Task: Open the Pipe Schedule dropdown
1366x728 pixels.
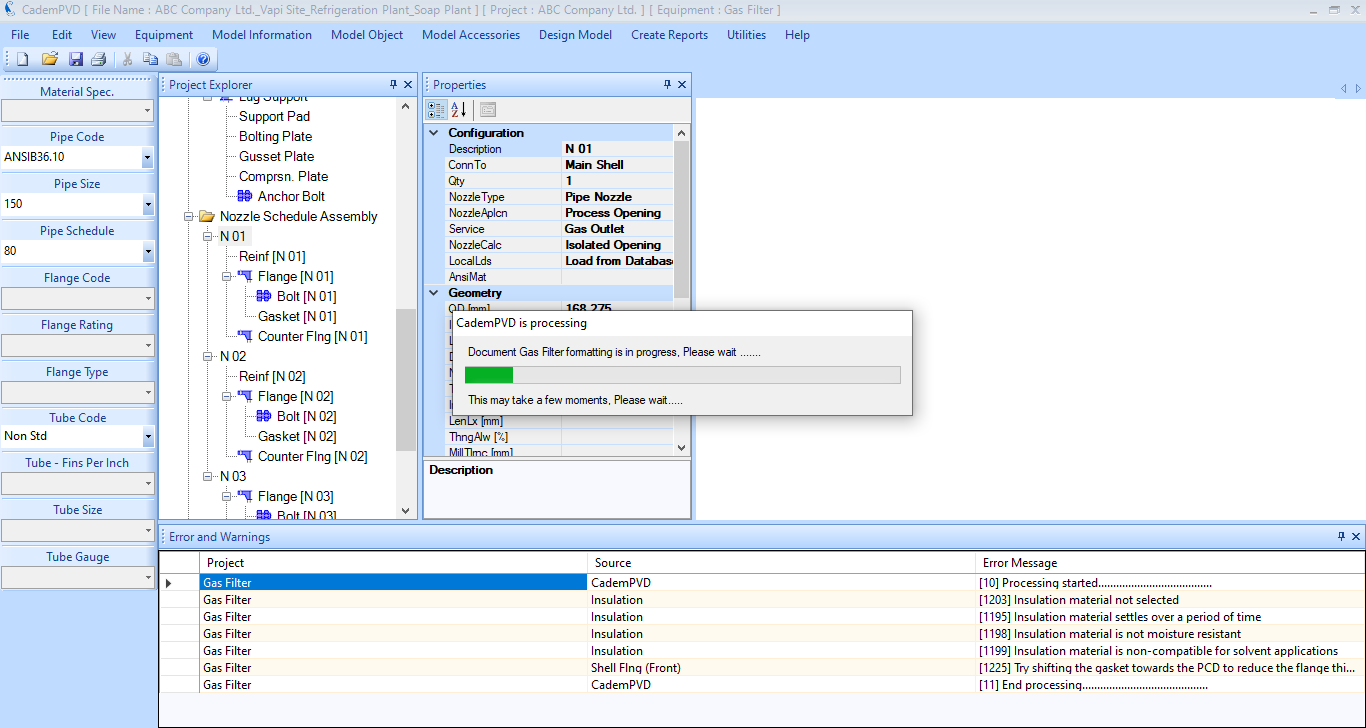Action: coord(147,251)
